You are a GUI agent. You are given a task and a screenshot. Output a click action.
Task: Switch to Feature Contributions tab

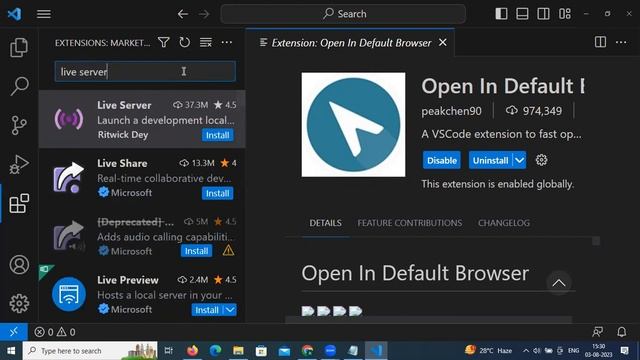(x=410, y=223)
